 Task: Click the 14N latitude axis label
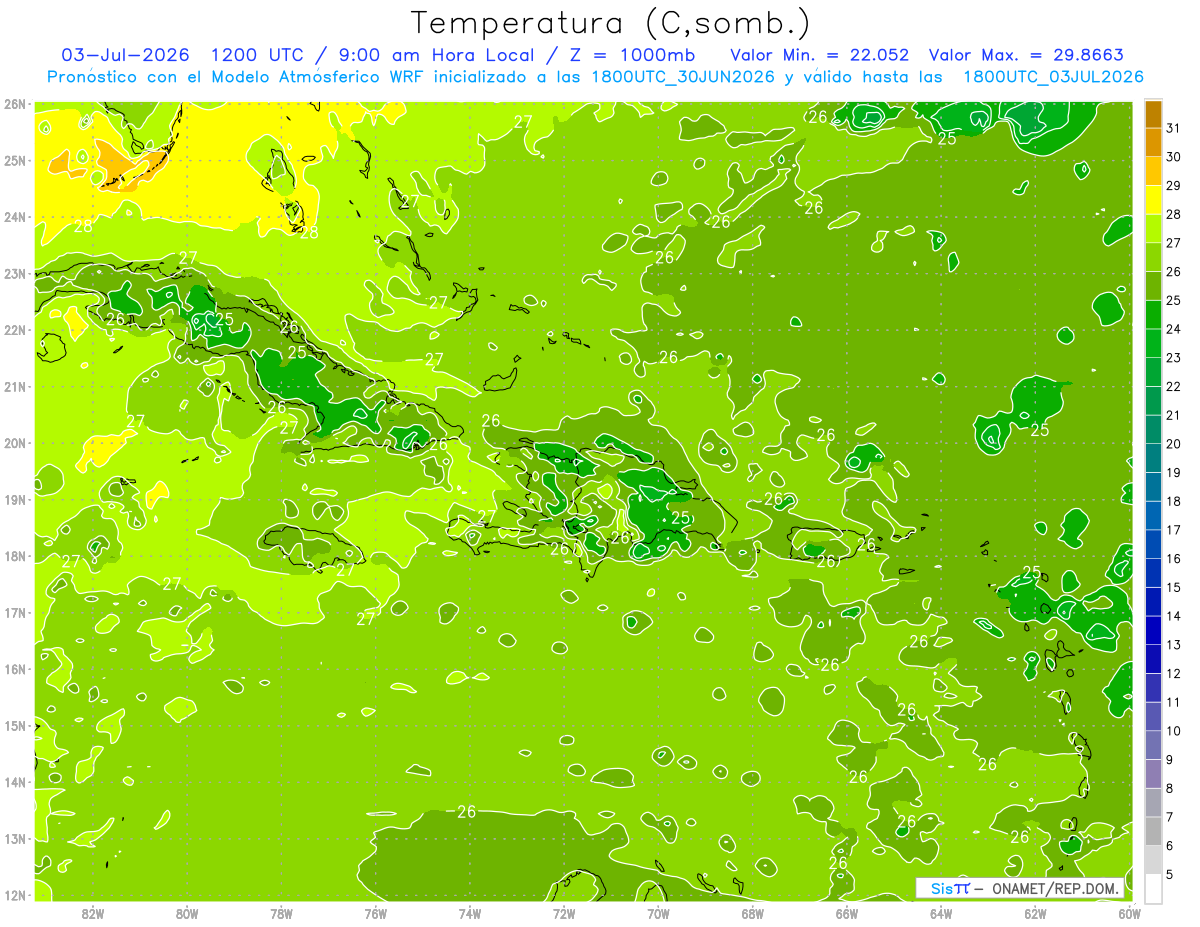(x=14, y=782)
